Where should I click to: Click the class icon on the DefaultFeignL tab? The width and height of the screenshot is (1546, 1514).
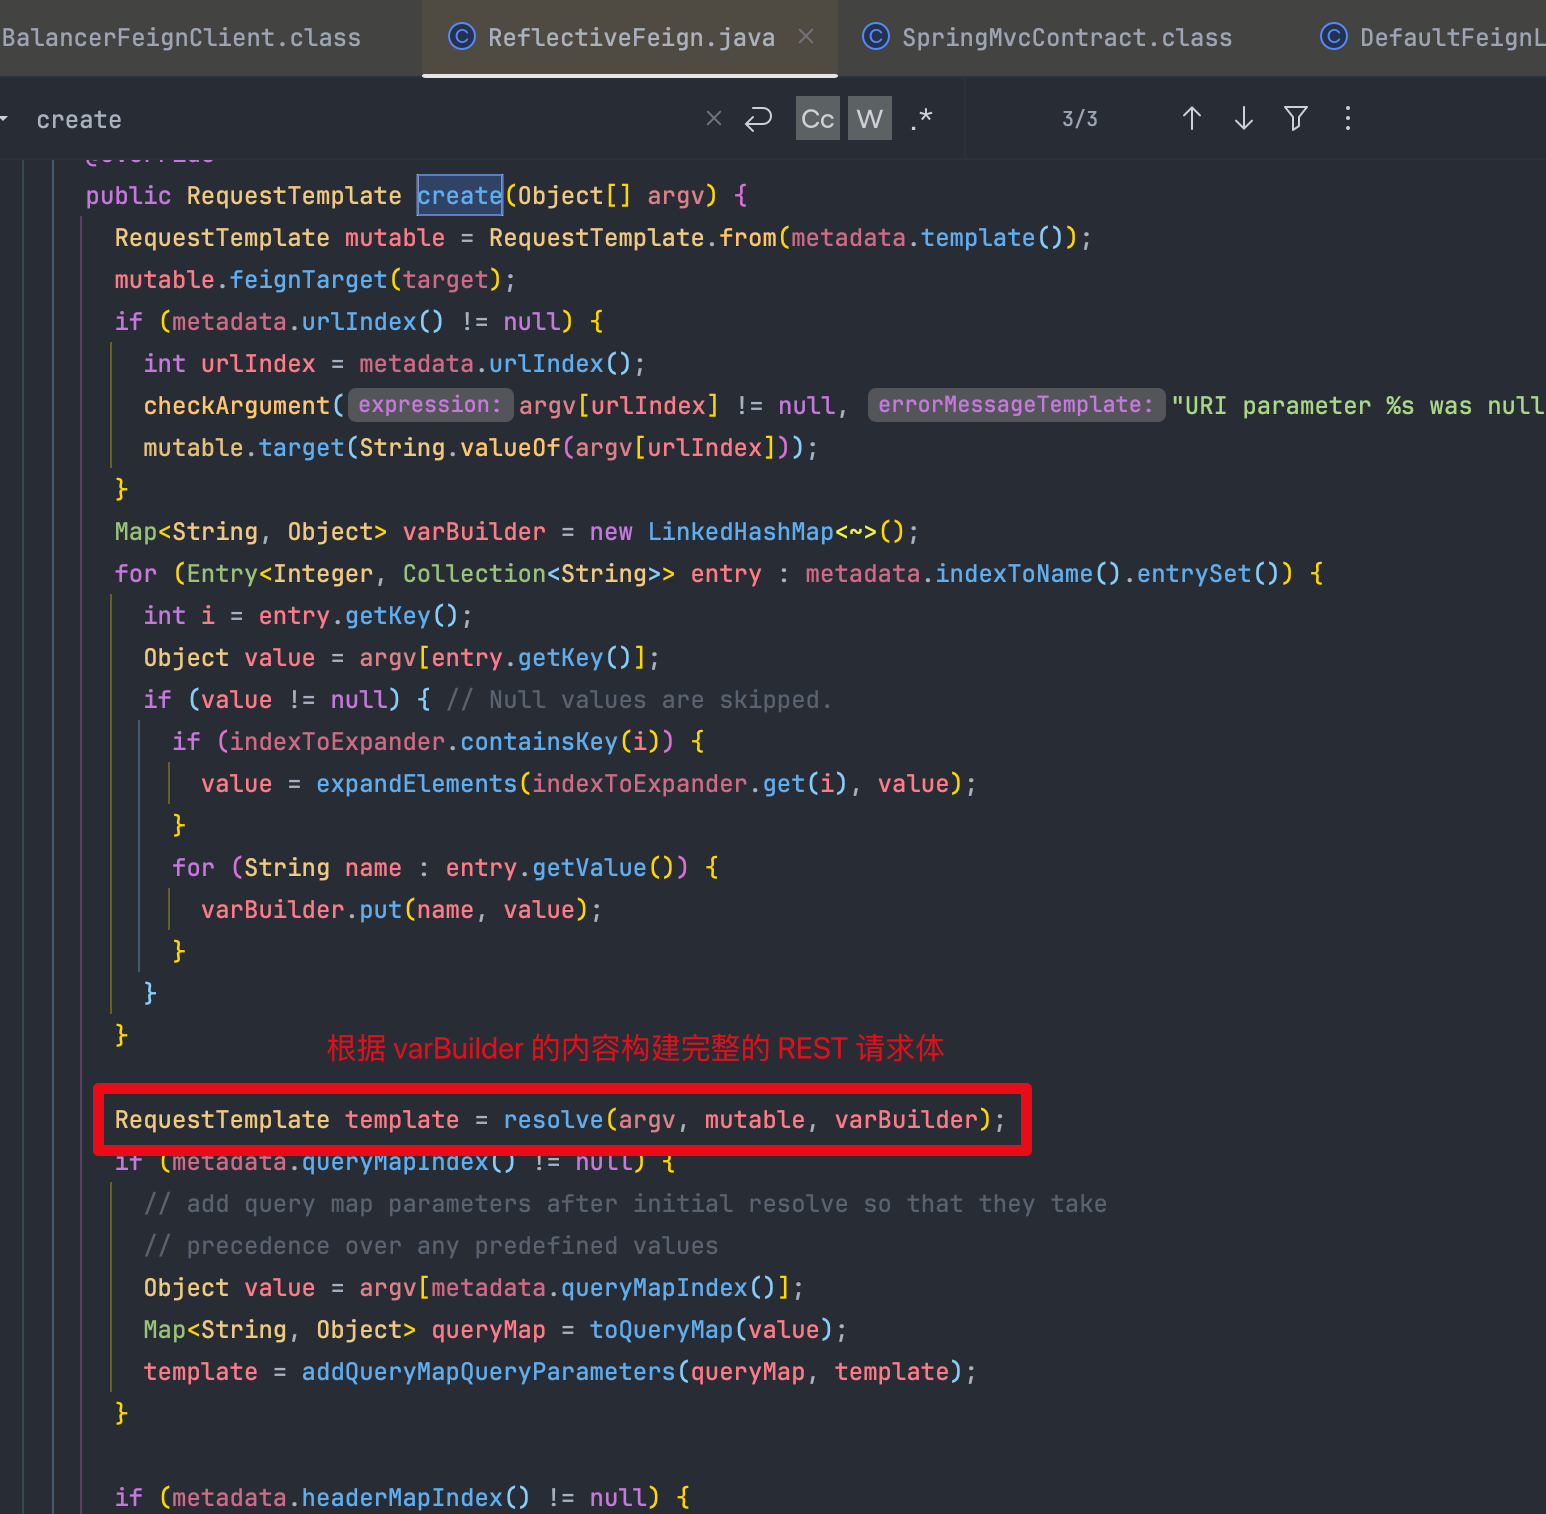pos(1334,37)
